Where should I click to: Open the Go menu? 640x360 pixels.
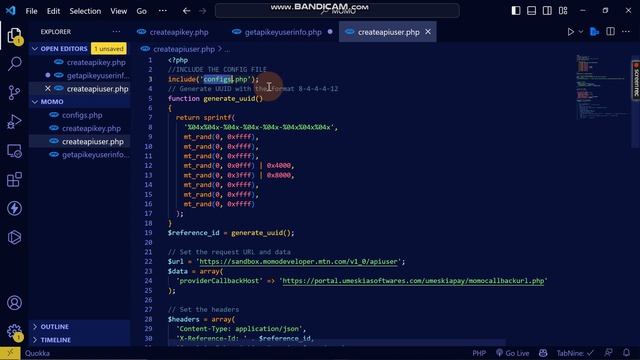(x=141, y=11)
